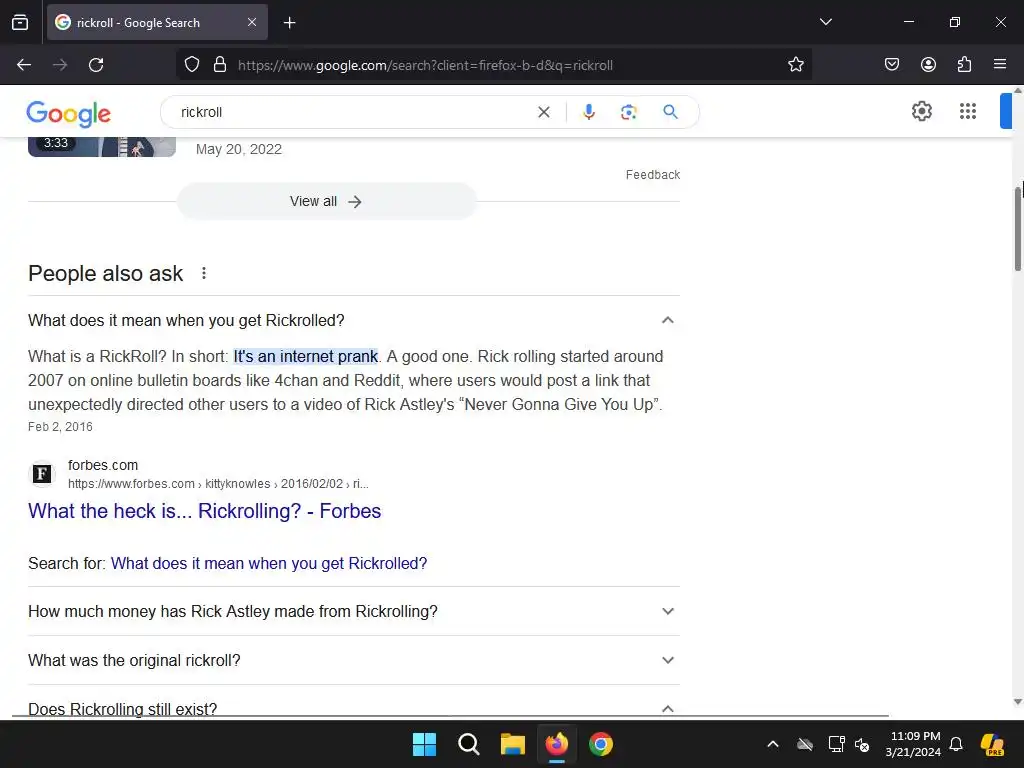The height and width of the screenshot is (768, 1024).
Task: Open the Google apps grid
Action: (x=968, y=111)
